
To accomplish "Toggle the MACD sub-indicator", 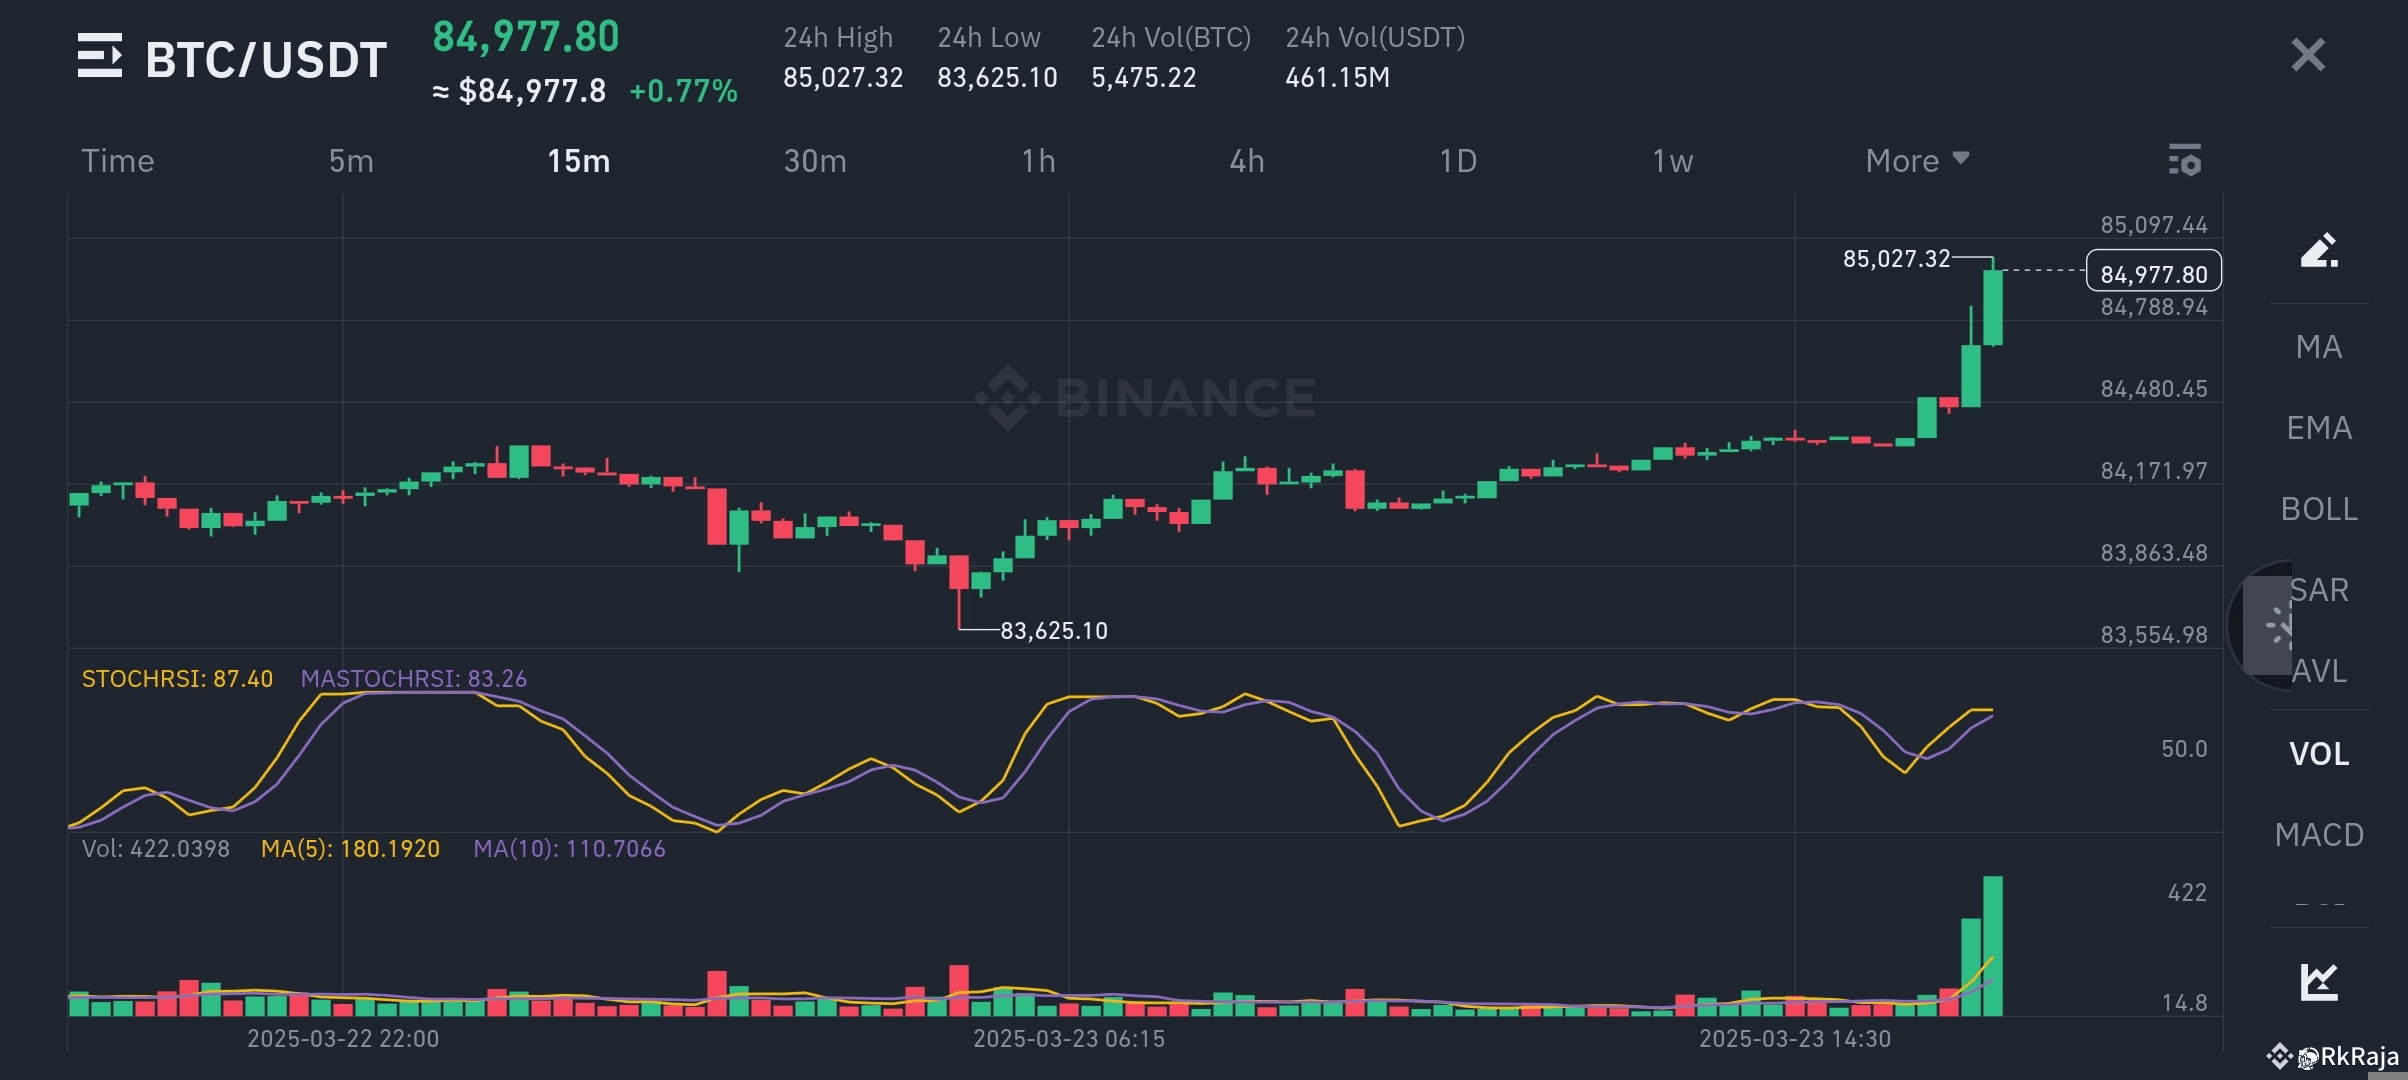I will pos(2319,834).
